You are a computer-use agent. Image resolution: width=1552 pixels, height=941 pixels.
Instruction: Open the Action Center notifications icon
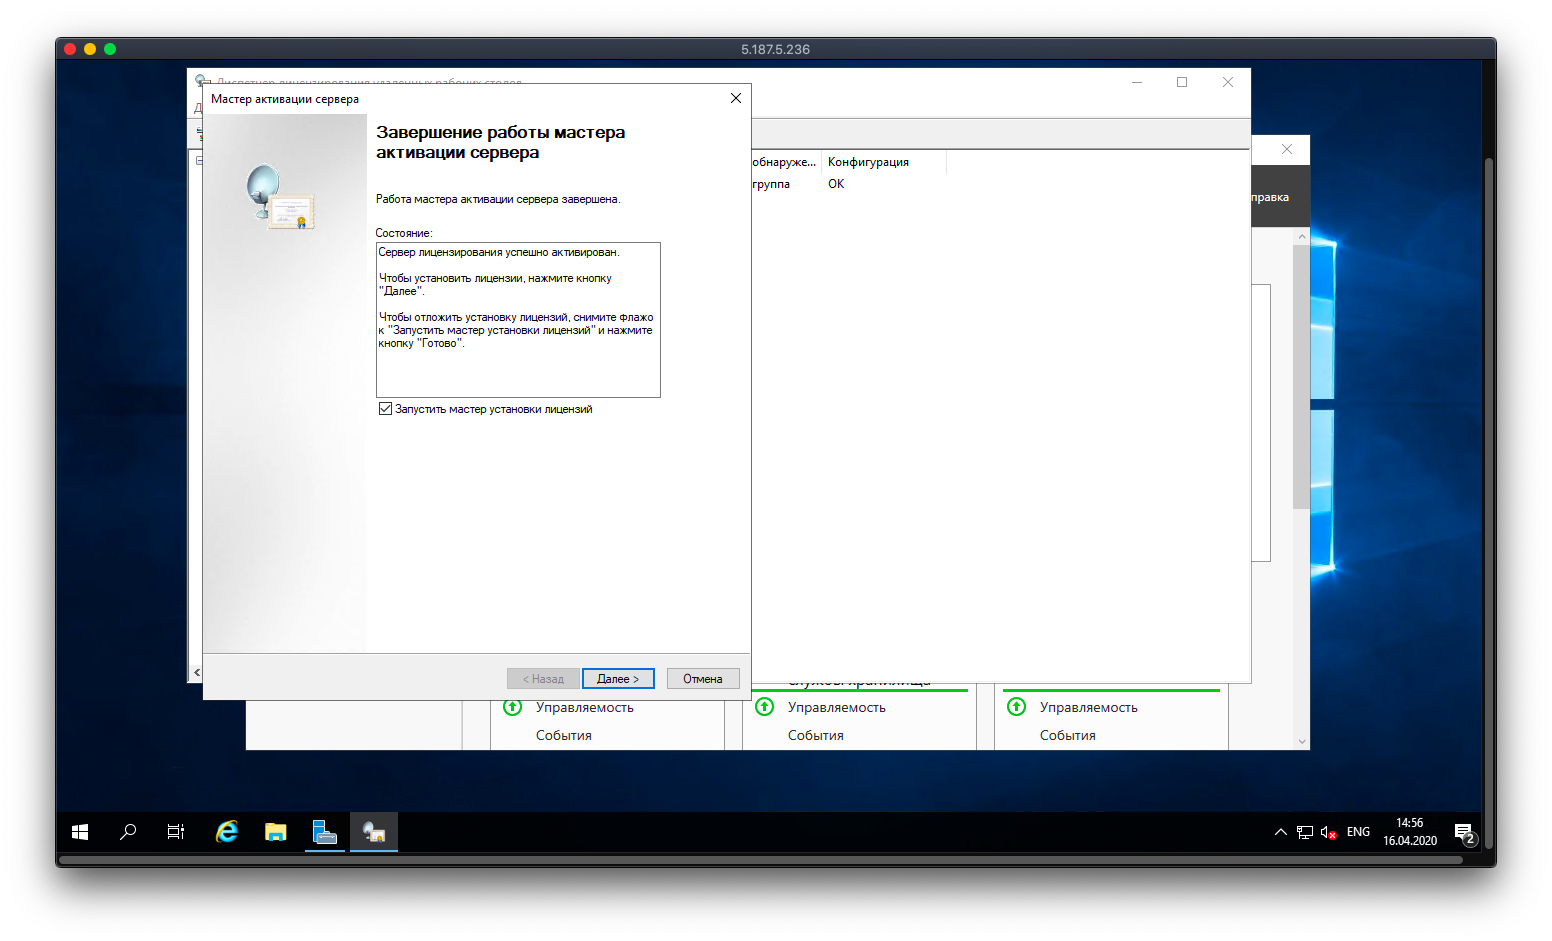point(1465,832)
